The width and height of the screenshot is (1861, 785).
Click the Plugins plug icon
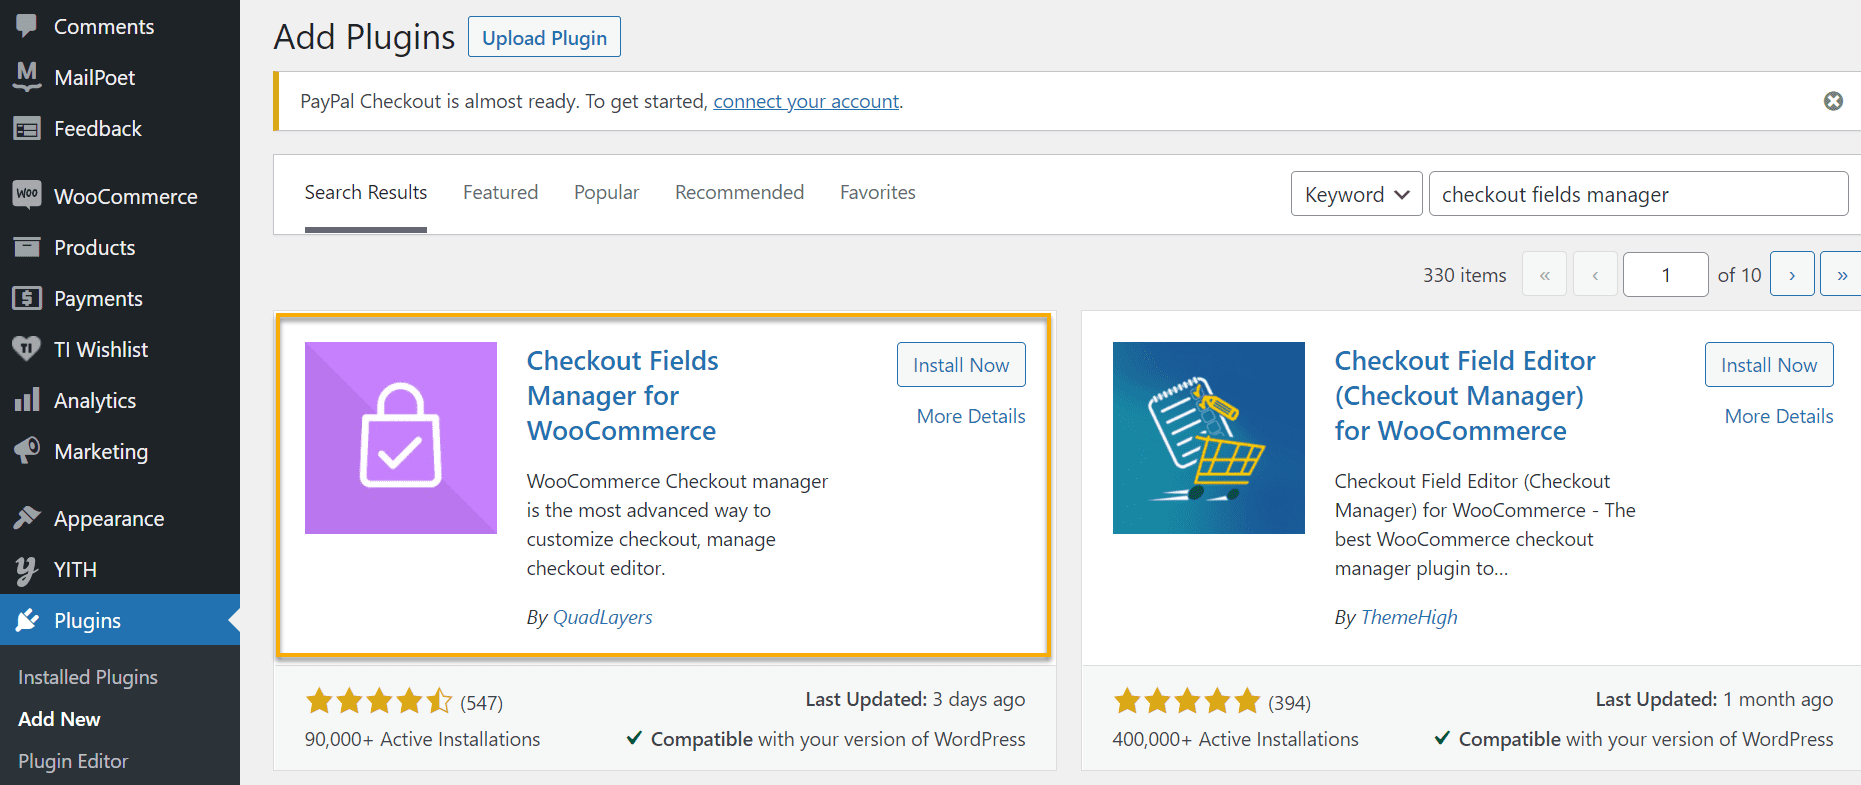(x=27, y=620)
